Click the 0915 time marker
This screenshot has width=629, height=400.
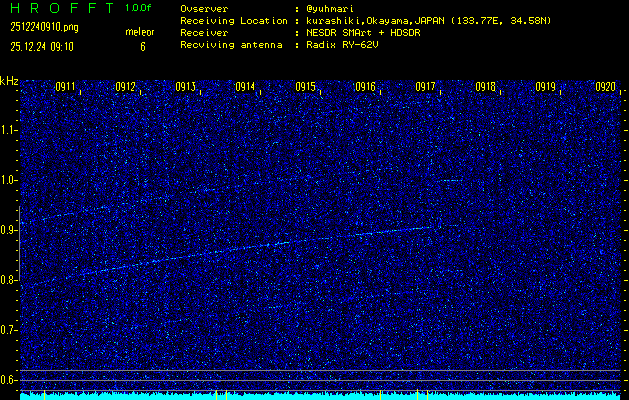pos(305,87)
